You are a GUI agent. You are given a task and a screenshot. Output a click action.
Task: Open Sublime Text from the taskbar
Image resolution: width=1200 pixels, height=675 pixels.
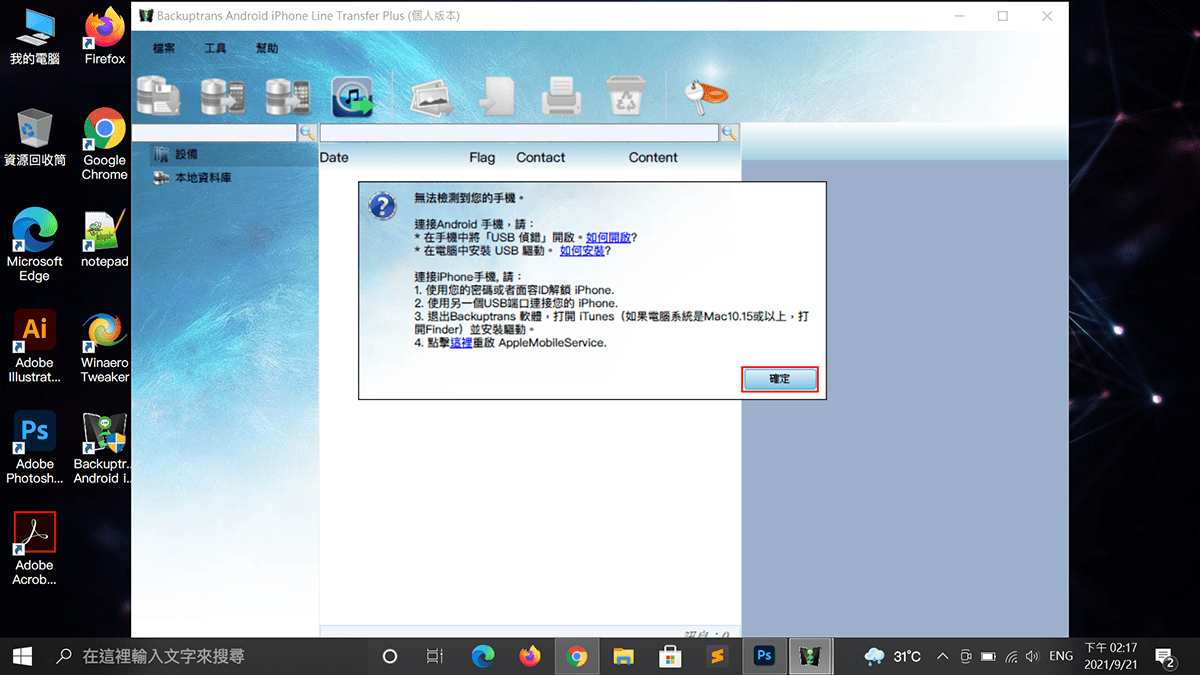pos(715,656)
